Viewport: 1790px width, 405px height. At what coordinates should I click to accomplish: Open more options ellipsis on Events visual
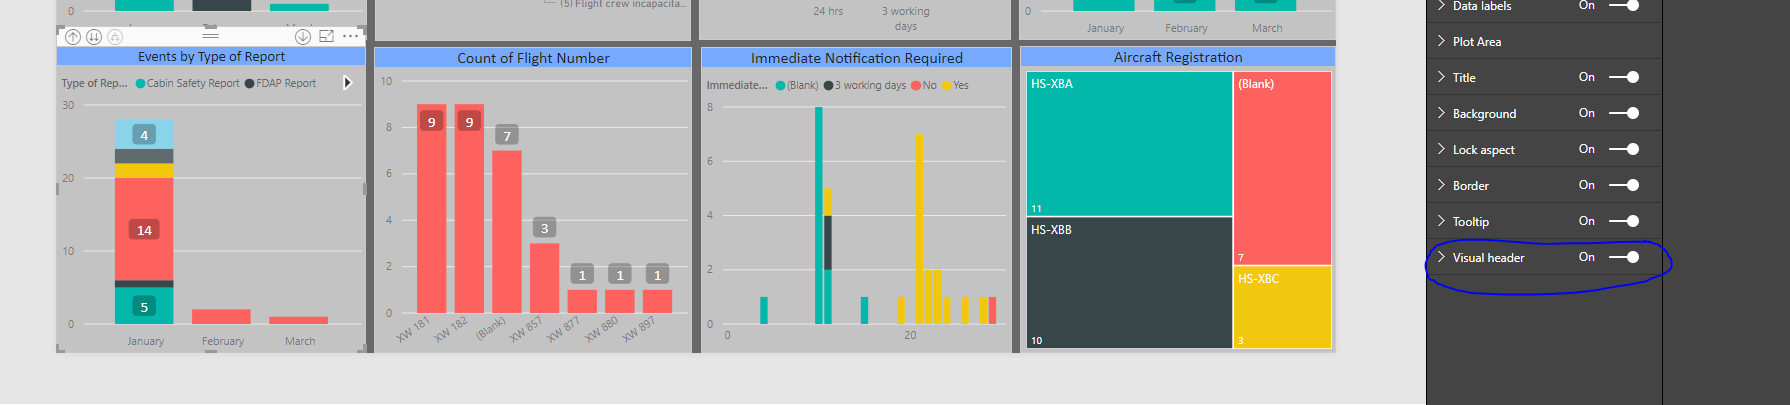(x=350, y=36)
